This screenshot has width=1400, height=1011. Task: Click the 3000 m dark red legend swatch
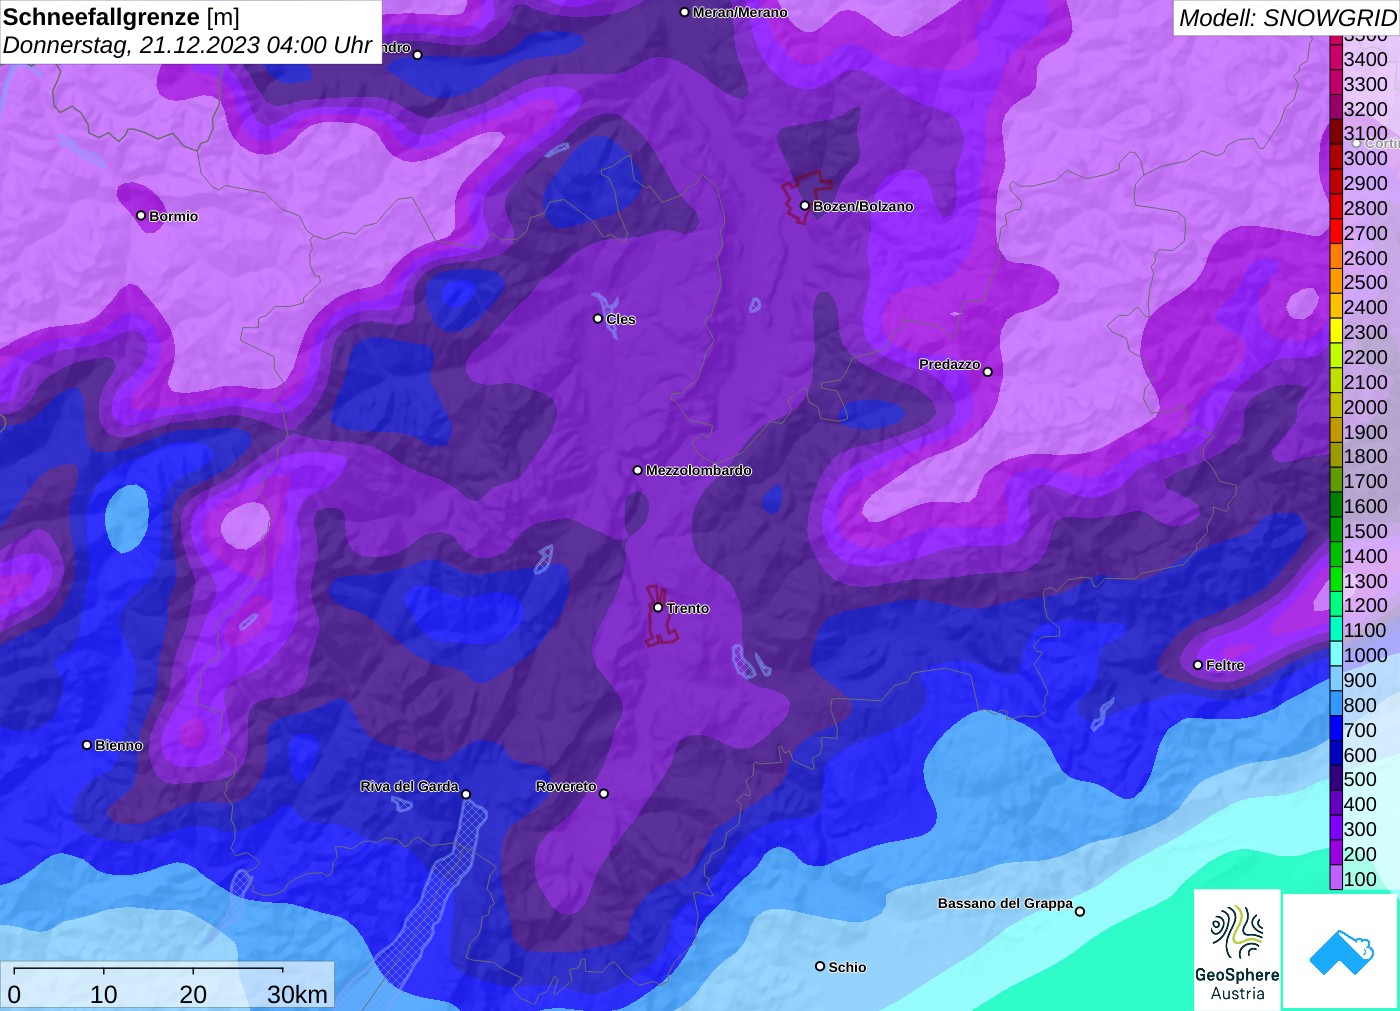click(1336, 158)
